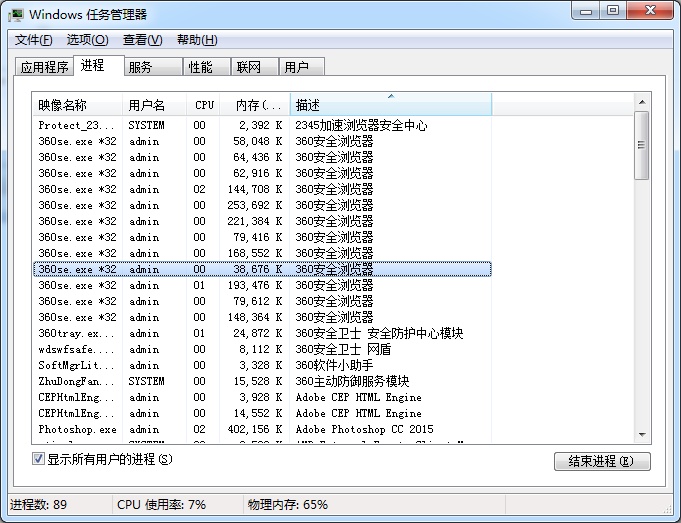The image size is (681, 523).
Task: Open the 用户 tab
Action: click(x=302, y=67)
